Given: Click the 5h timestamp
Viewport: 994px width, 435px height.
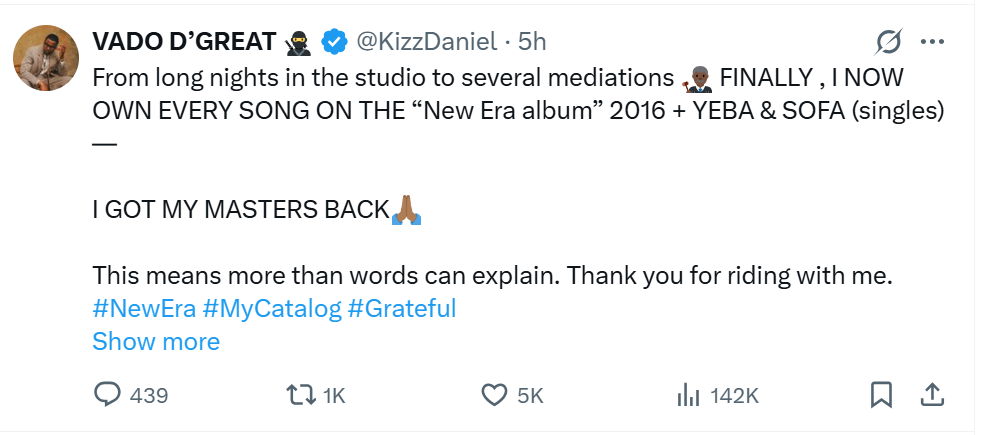Looking at the screenshot, I should coord(532,41).
